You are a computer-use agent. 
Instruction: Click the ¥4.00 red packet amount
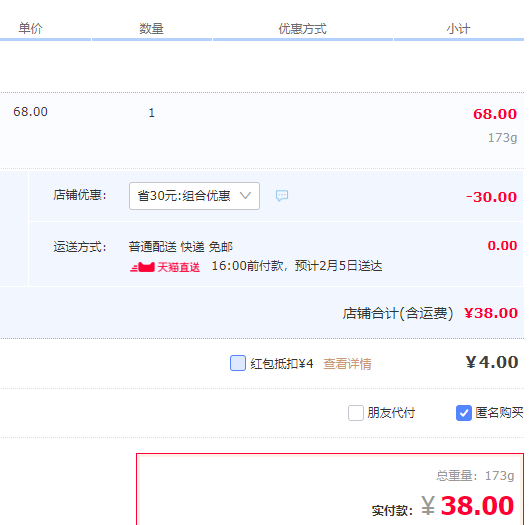tap(492, 362)
